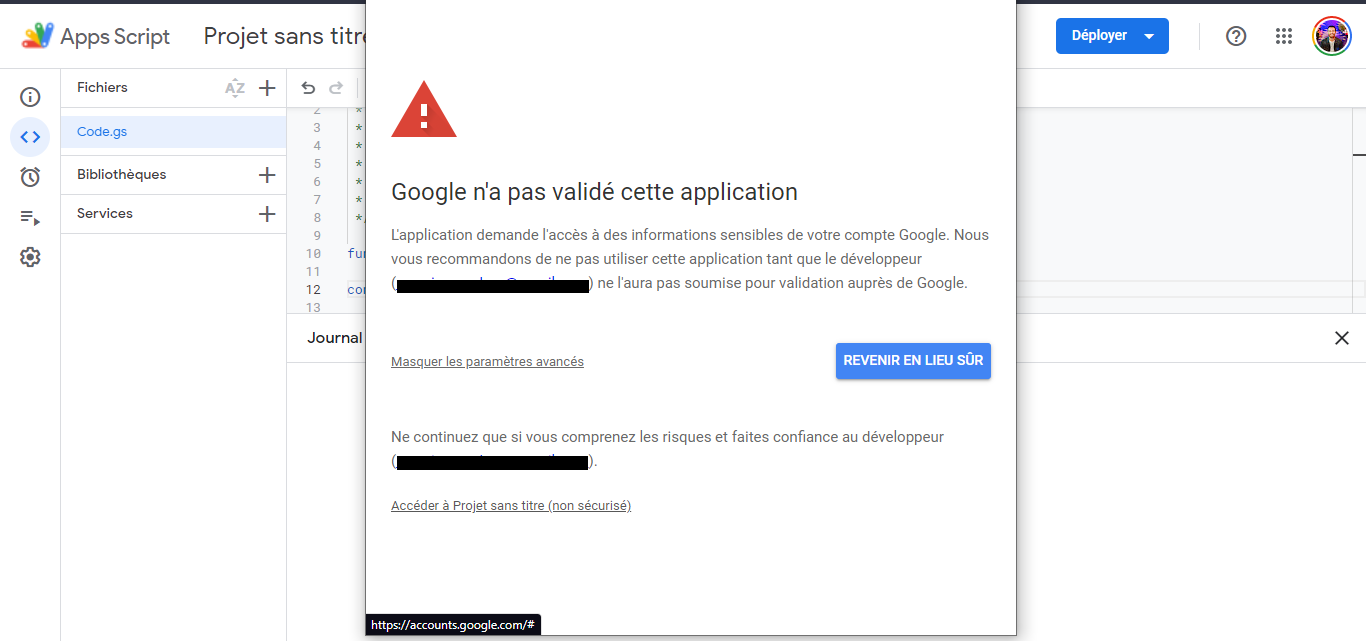Open the Triggers alarm clock icon
Viewport: 1366px width, 641px height.
pyautogui.click(x=30, y=177)
